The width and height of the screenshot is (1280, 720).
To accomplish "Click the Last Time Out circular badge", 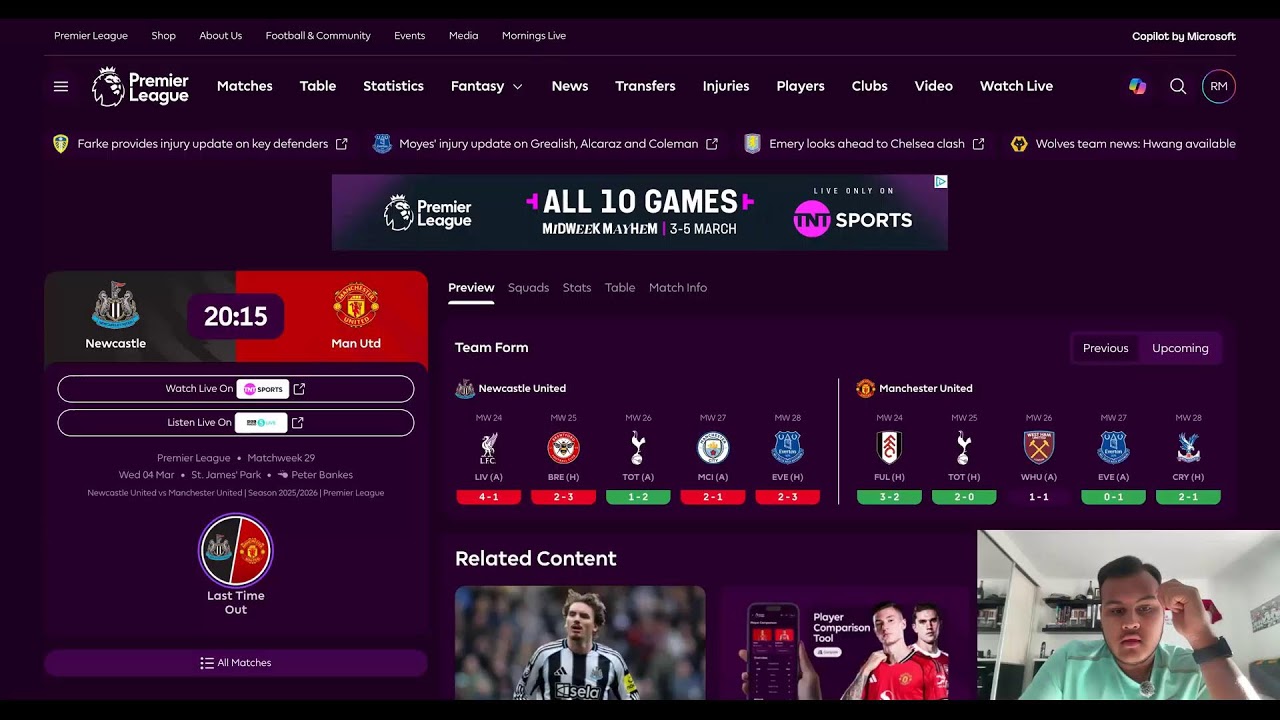I will (236, 550).
